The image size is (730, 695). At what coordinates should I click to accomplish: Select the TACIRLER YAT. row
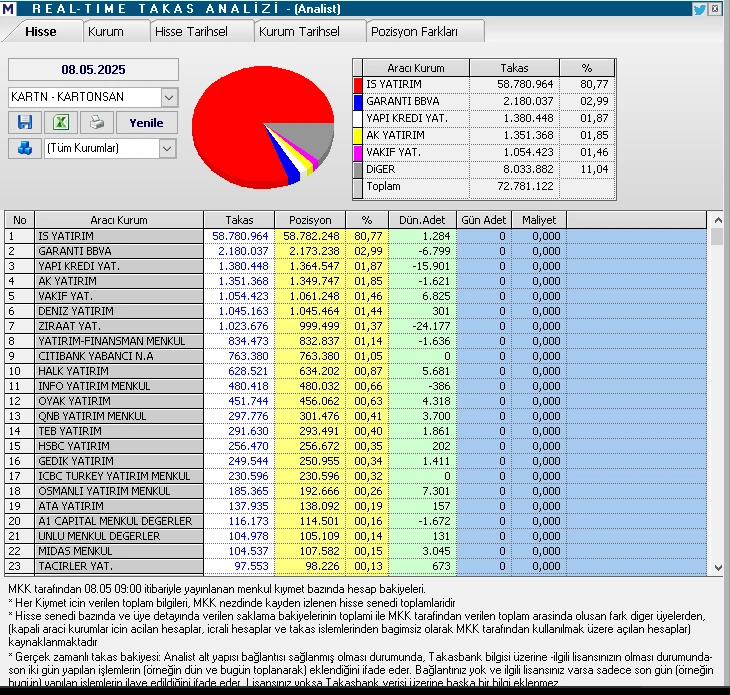click(x=356, y=566)
